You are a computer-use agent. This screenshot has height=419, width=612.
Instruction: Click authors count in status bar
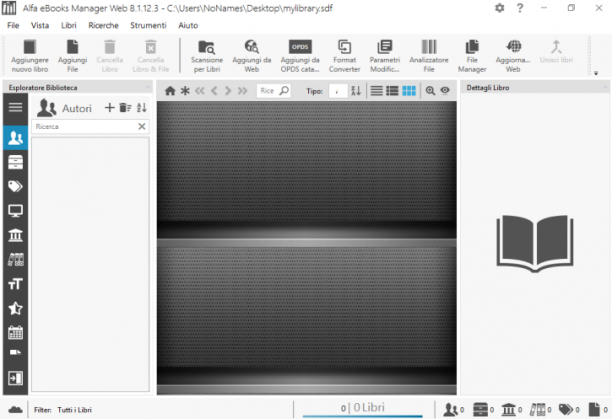tap(454, 410)
